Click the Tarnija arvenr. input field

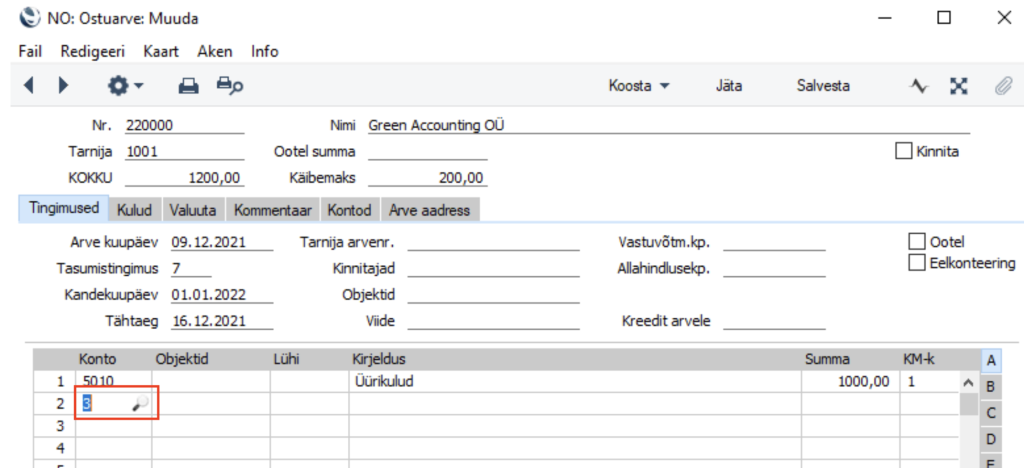click(493, 242)
